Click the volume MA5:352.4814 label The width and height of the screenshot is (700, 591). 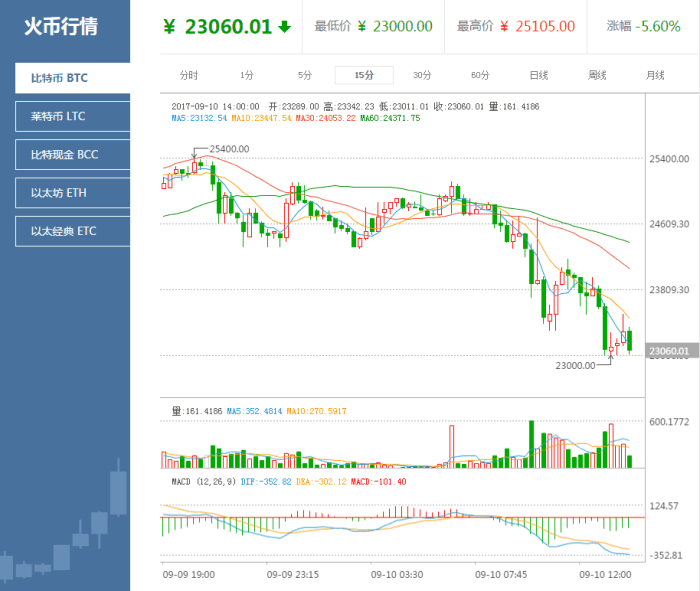click(254, 411)
